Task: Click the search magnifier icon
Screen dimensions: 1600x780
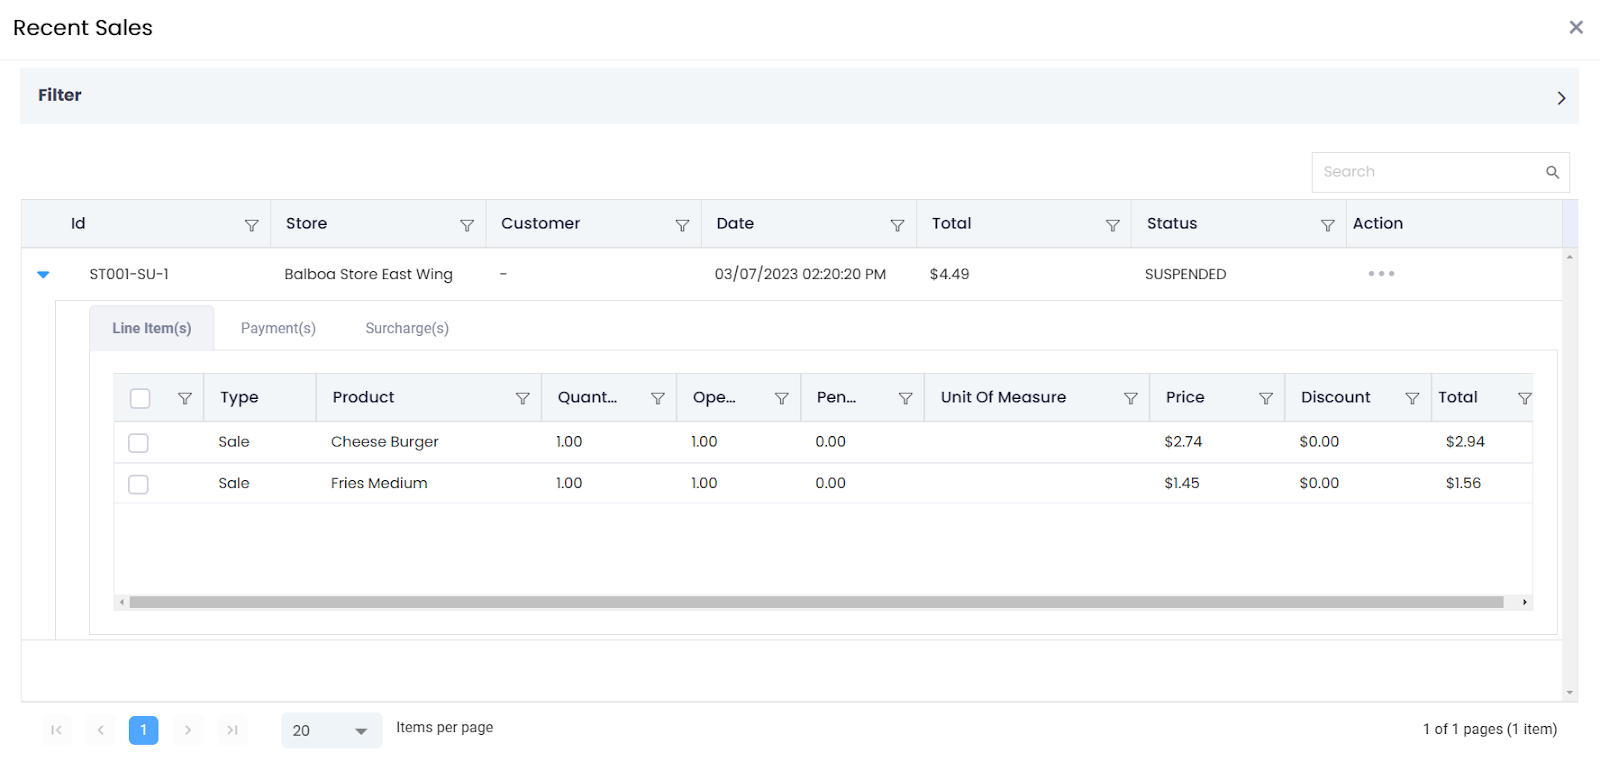Action: point(1552,172)
